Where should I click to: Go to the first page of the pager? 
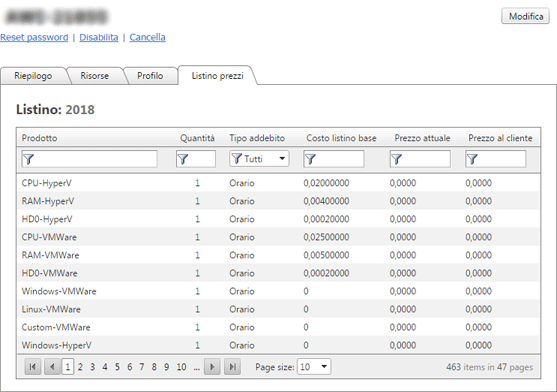tap(33, 367)
